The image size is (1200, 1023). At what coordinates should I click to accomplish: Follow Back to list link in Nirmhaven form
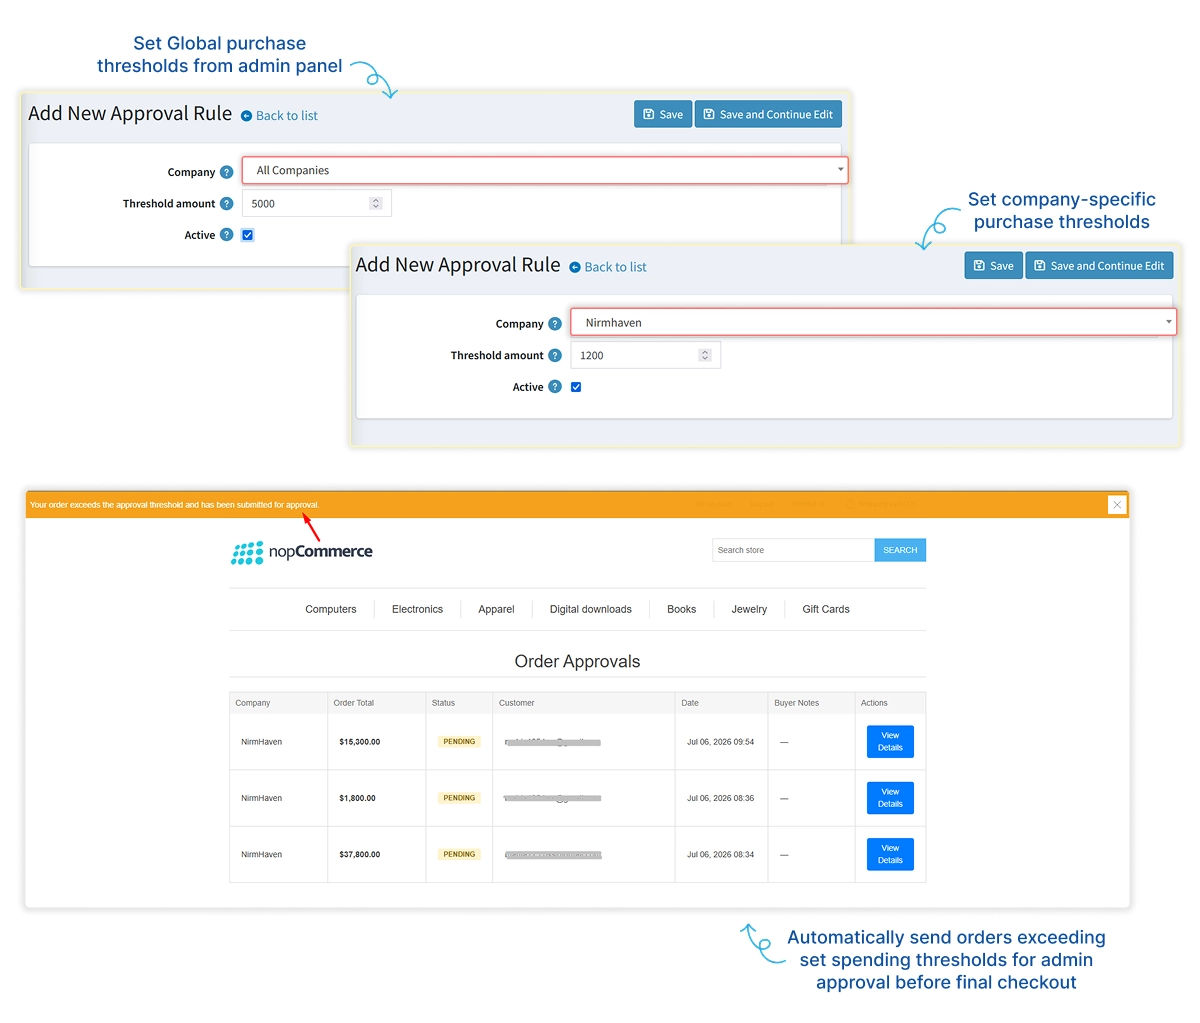coord(608,267)
